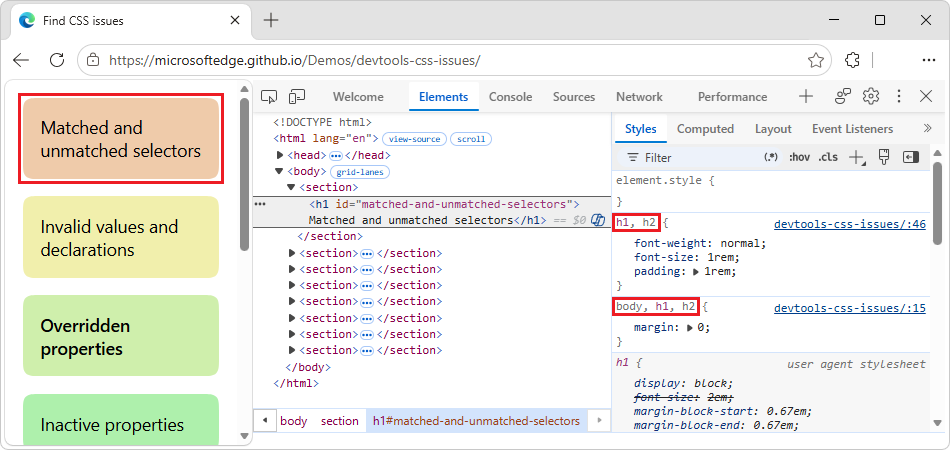
Task: Open DevTools settings gear
Action: 871,96
